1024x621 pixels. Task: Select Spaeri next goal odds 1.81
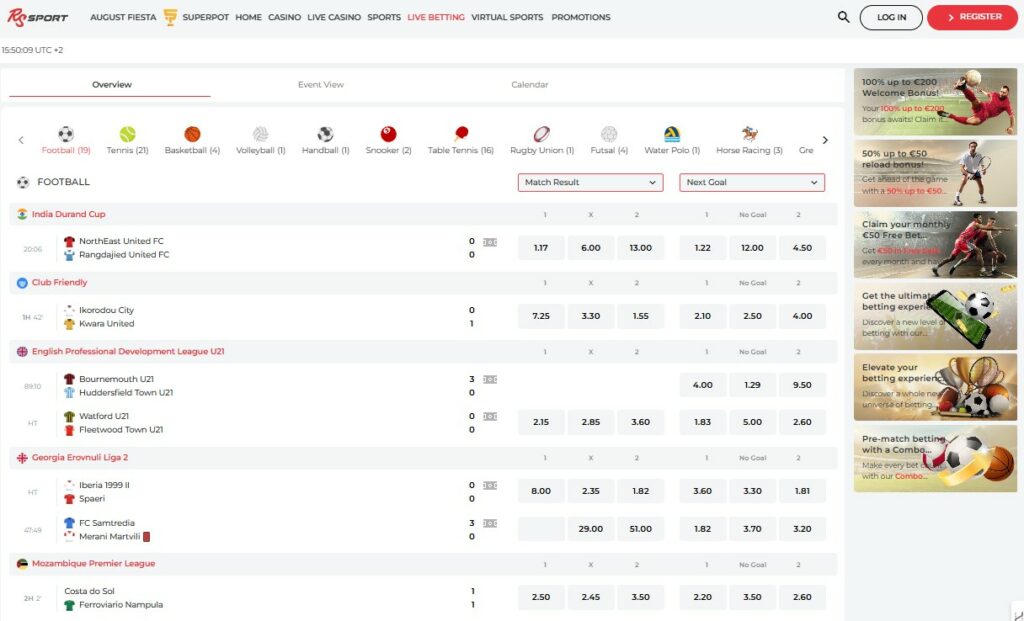coord(802,491)
